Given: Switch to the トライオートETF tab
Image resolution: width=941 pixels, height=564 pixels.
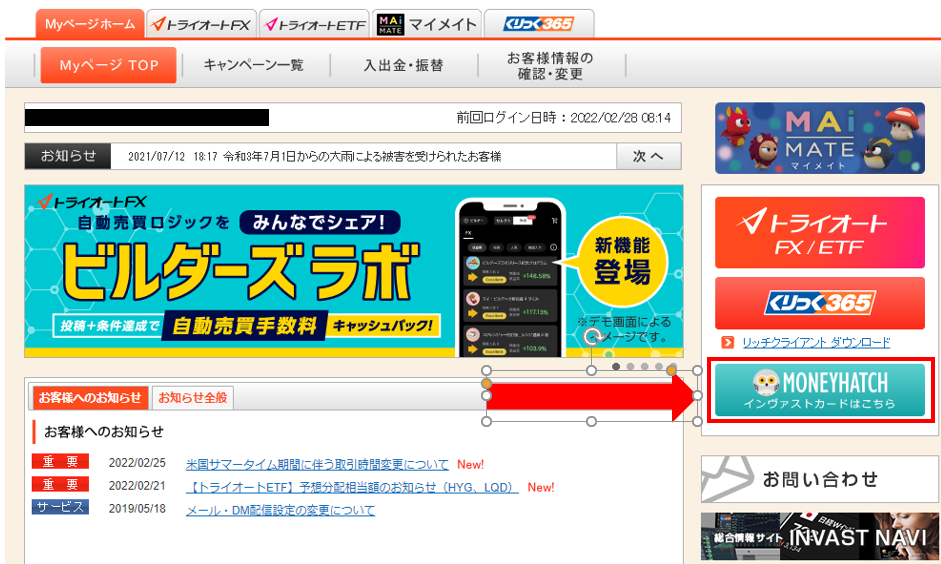Looking at the screenshot, I should (x=315, y=24).
